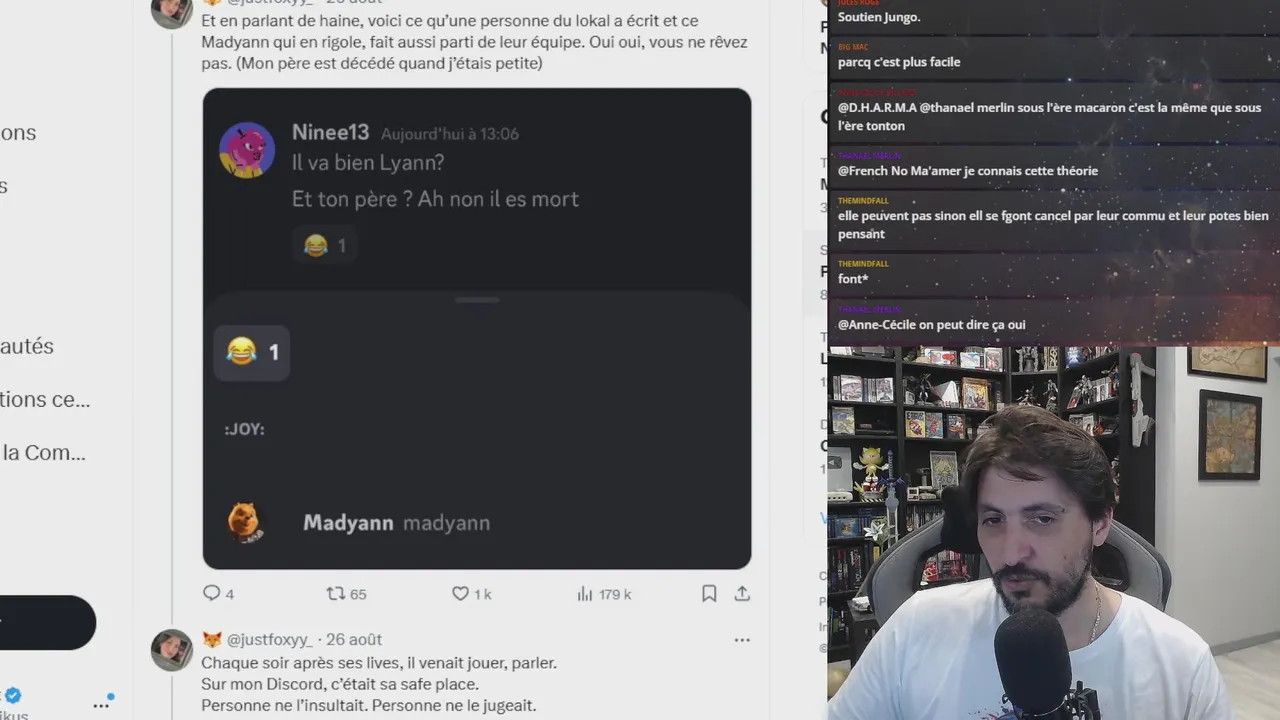Screen dimensions: 1280x720
Task: Click the joy emoji reaction with count 1
Action: pos(252,352)
